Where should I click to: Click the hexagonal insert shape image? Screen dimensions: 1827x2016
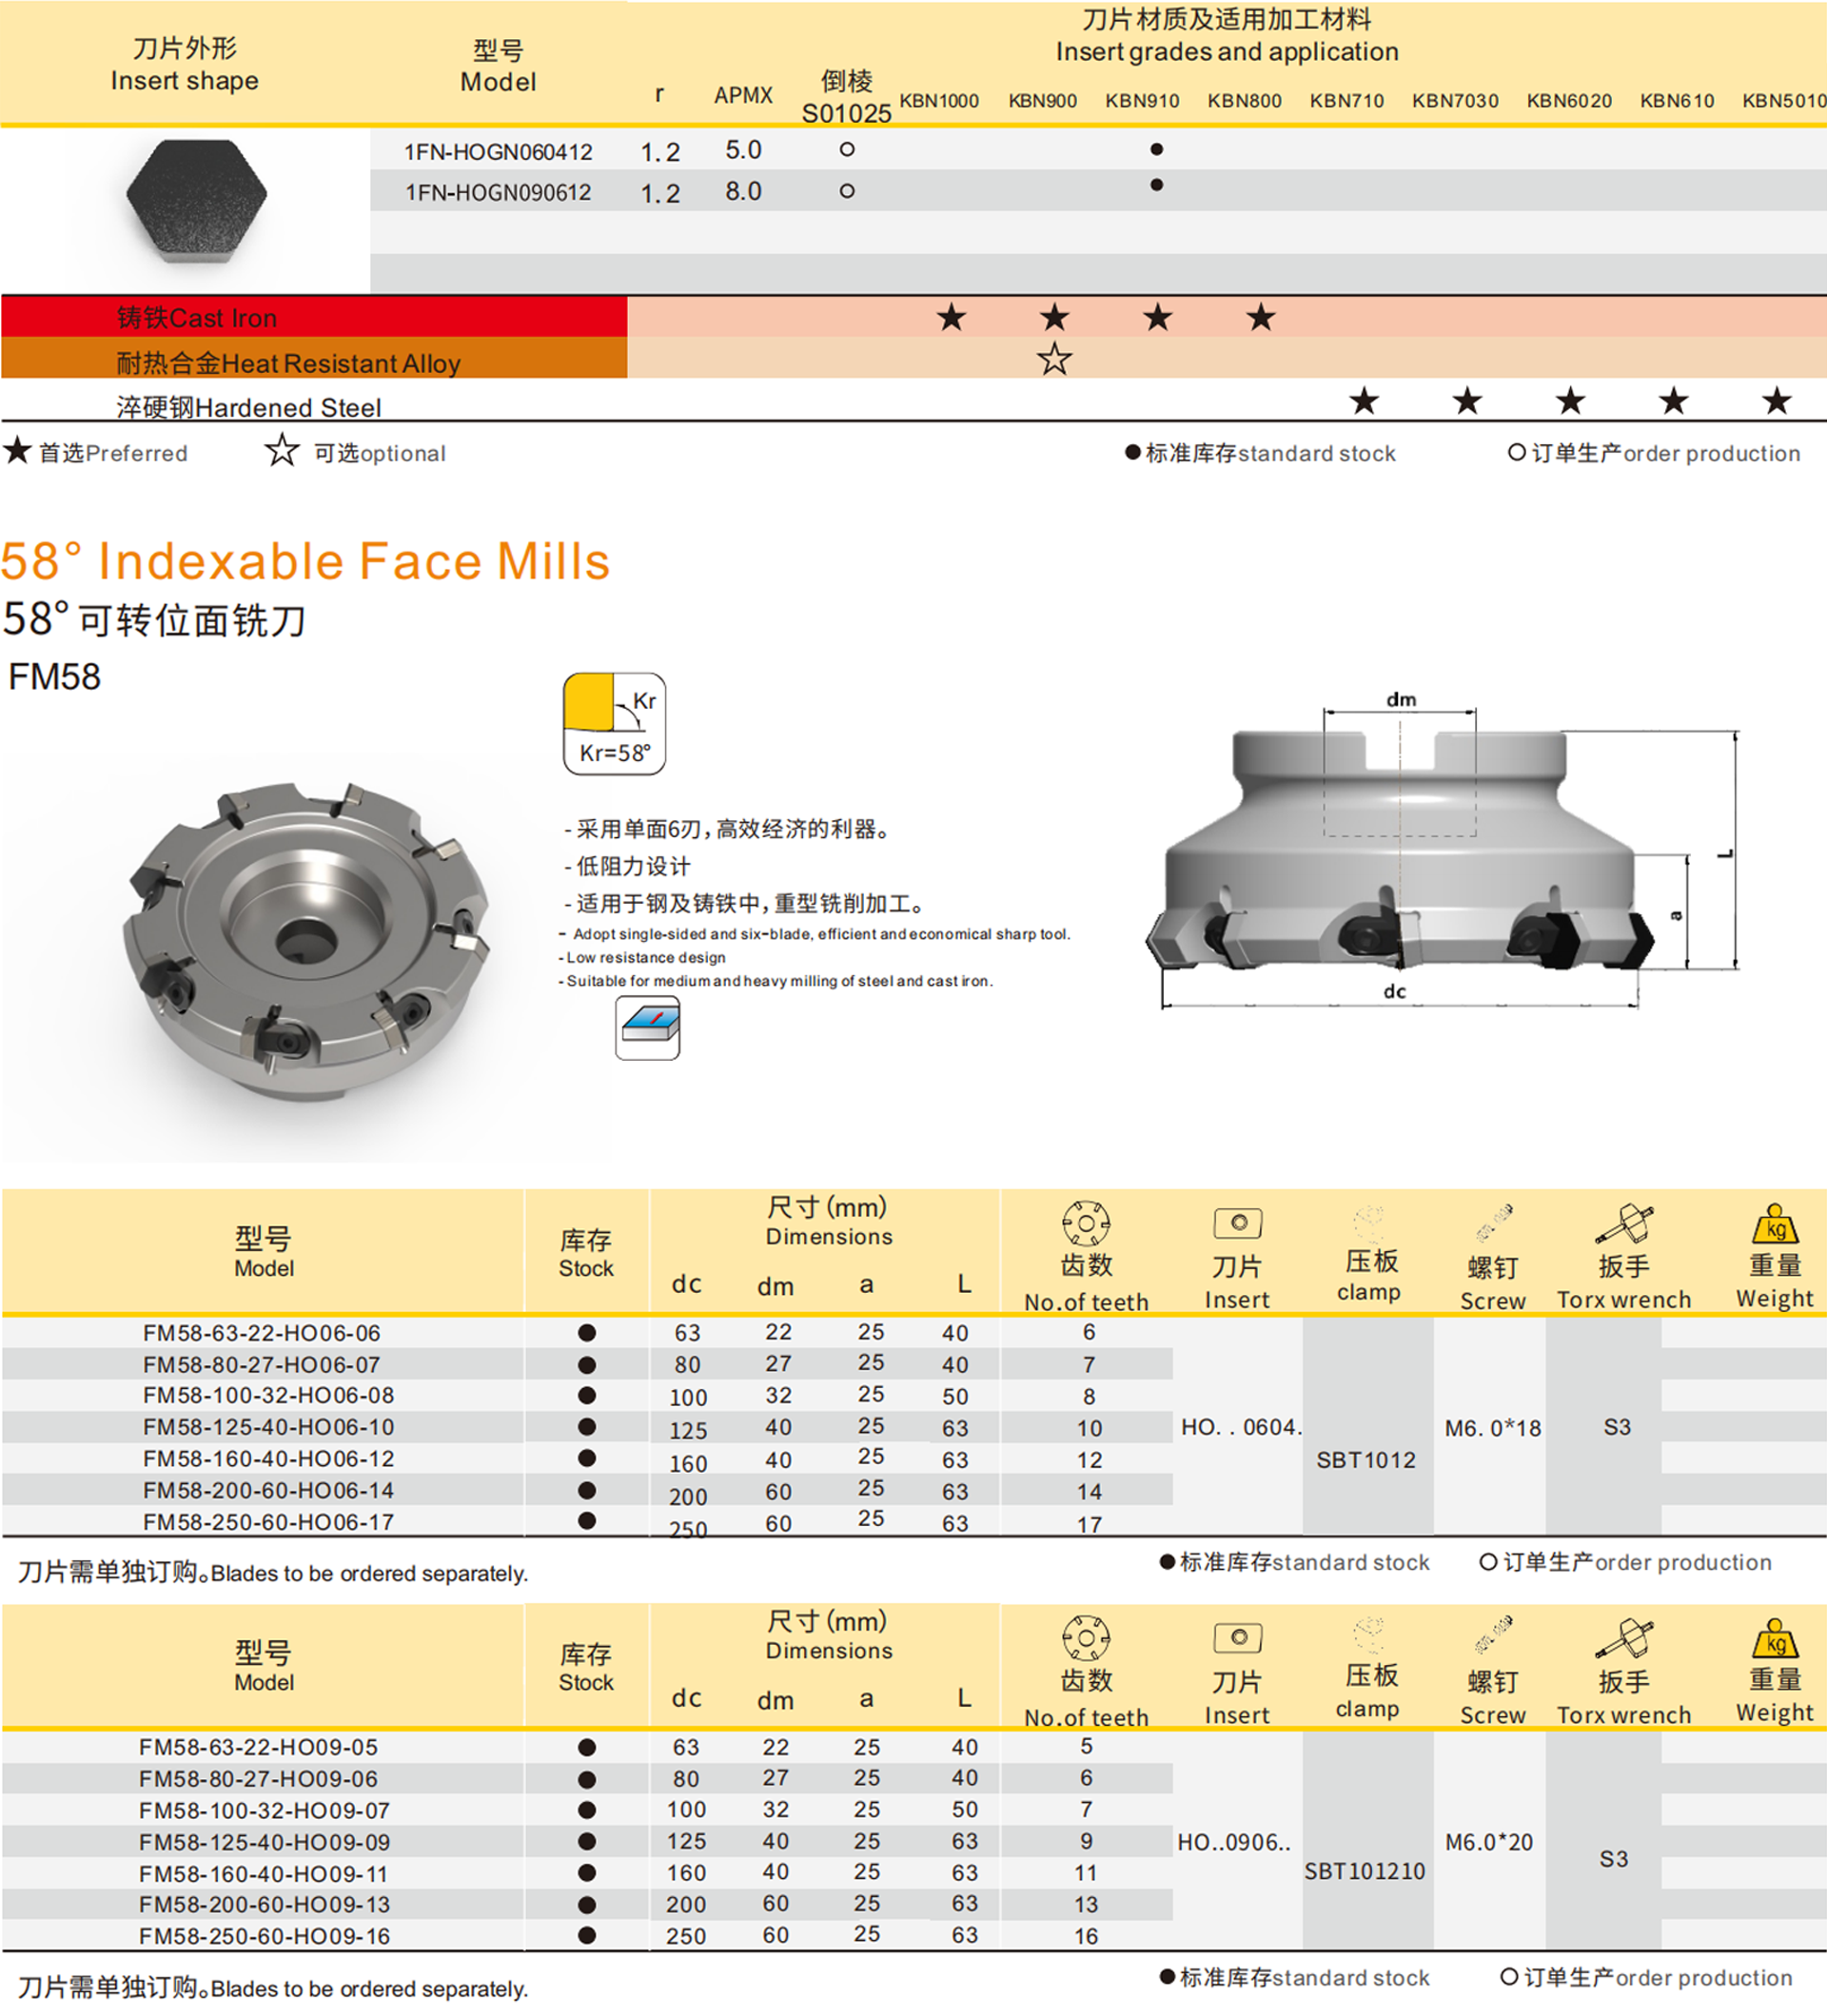196,200
